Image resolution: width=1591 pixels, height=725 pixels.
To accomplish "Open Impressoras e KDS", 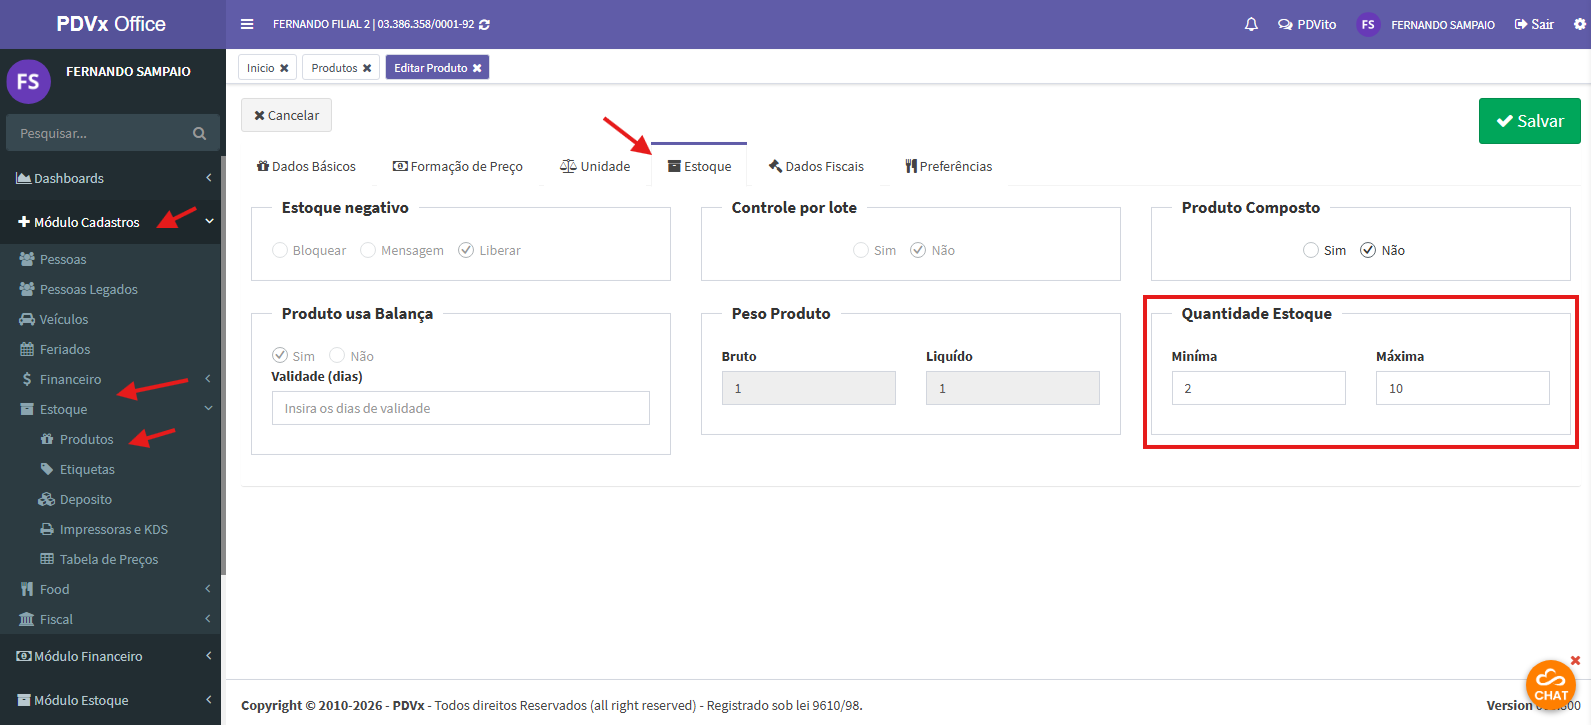I will tap(113, 529).
